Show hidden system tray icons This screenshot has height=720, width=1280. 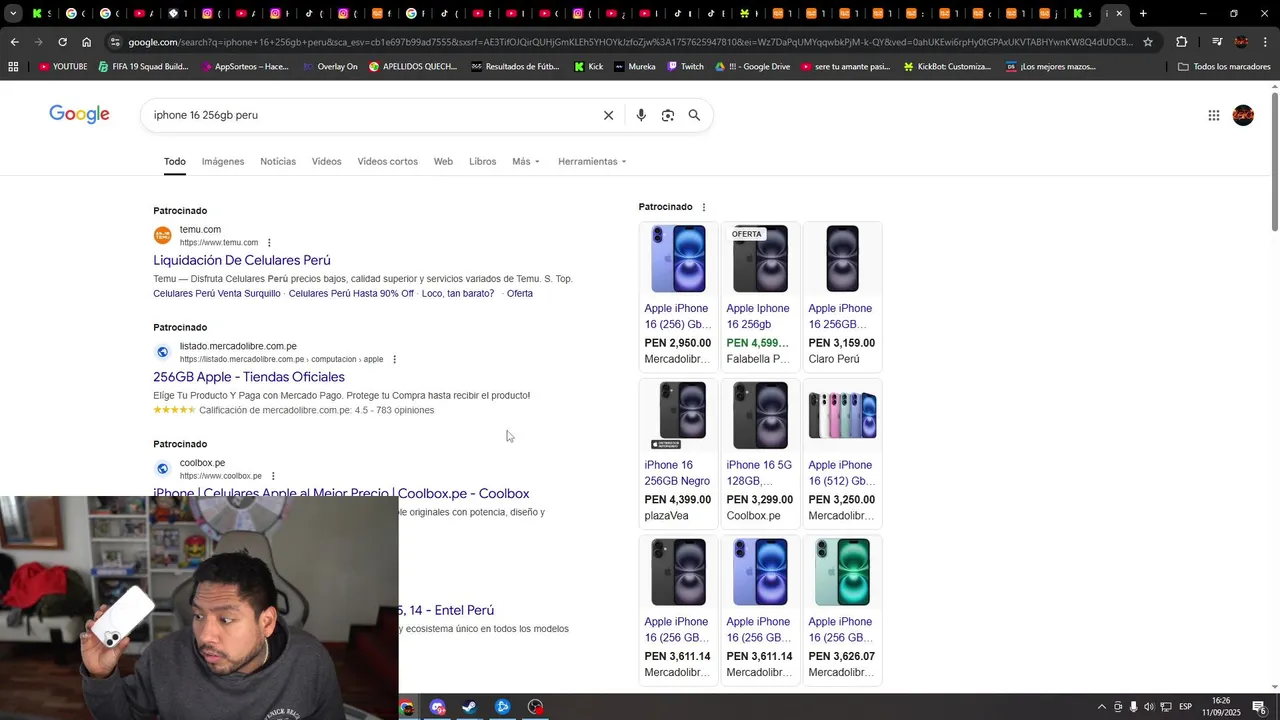[1102, 707]
